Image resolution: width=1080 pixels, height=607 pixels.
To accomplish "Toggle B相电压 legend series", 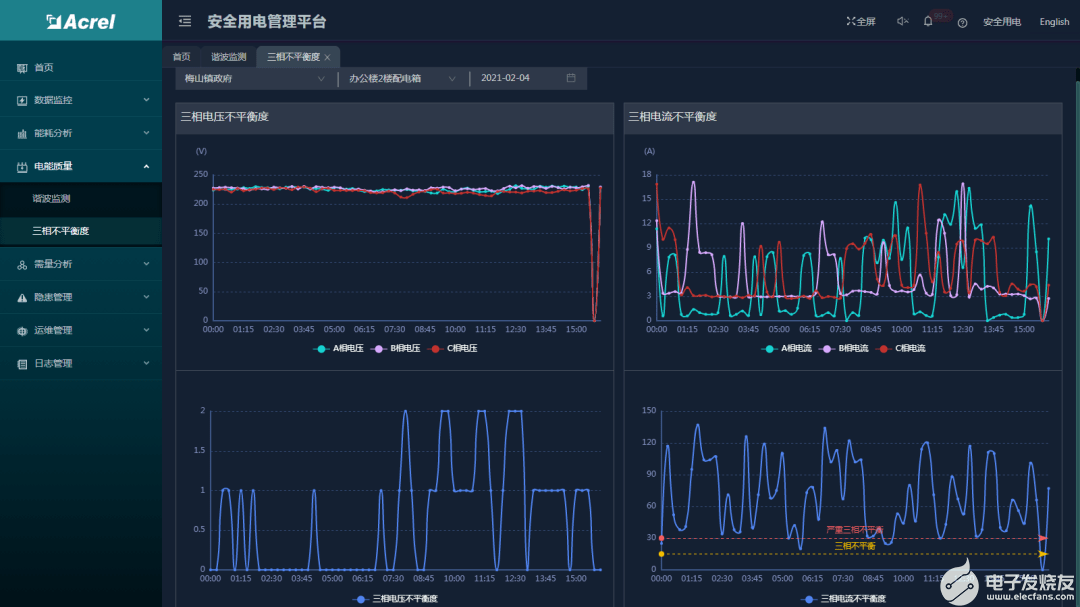I will tap(395, 349).
